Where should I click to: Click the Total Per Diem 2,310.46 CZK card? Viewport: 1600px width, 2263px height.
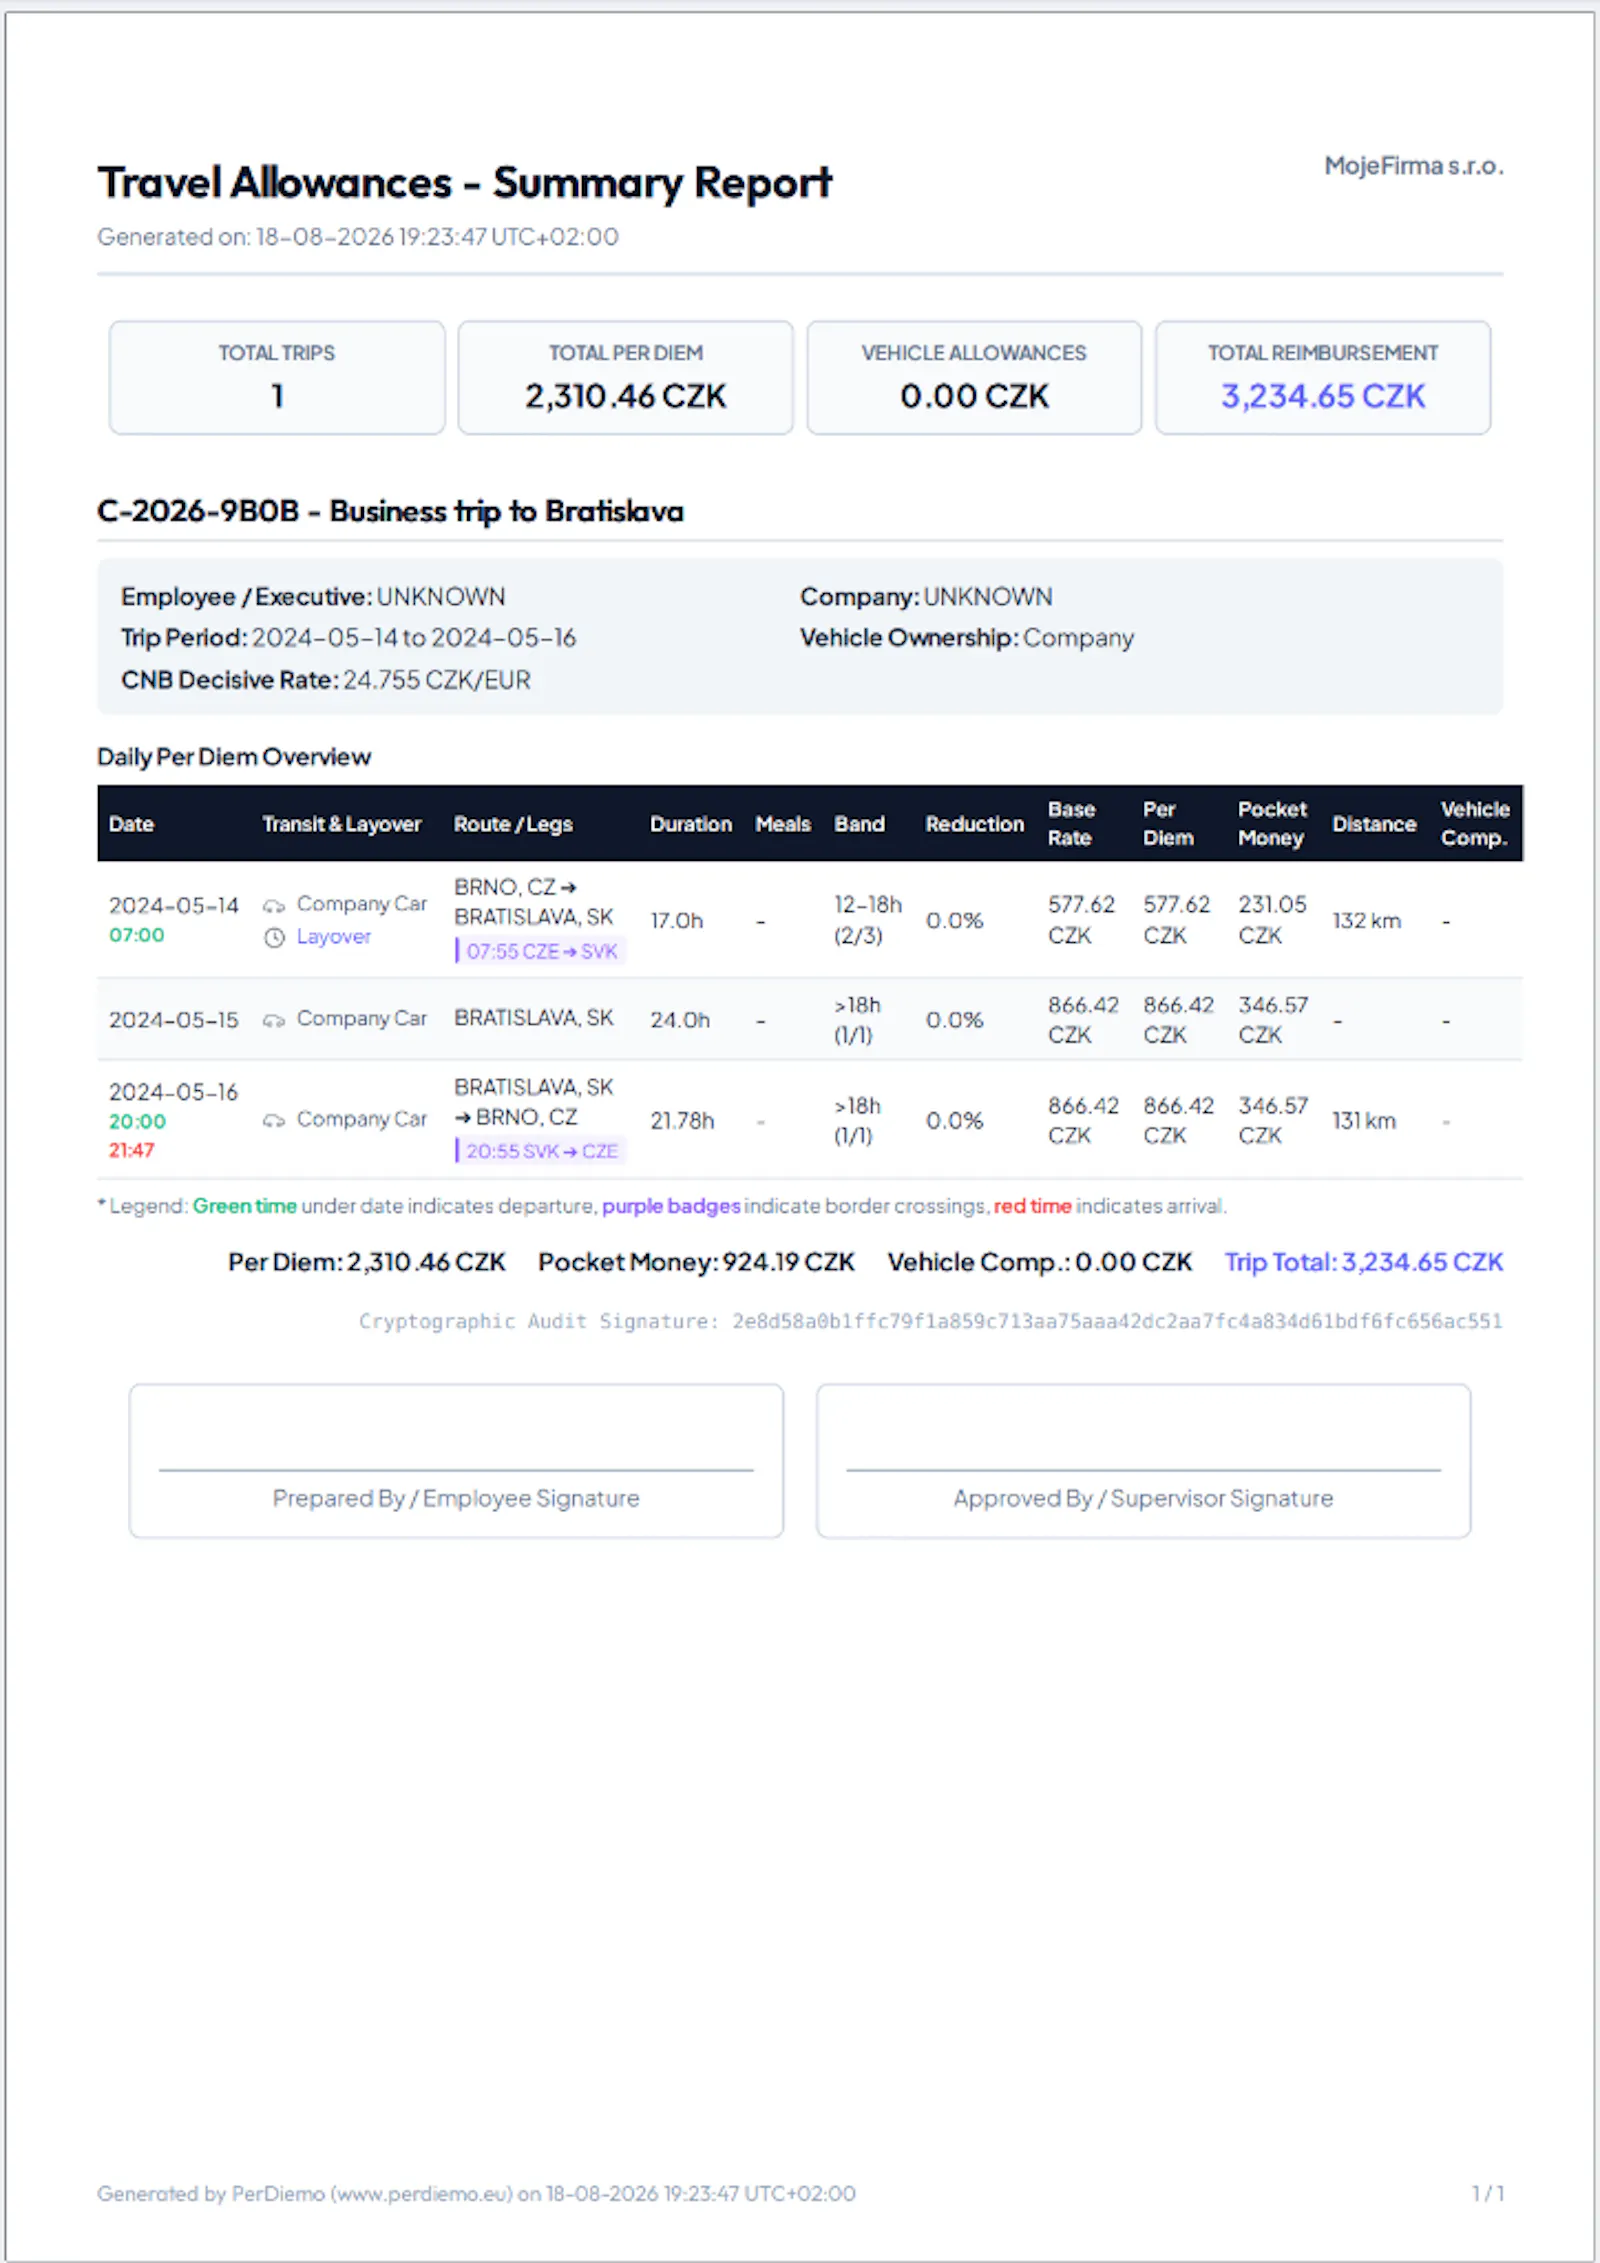tap(626, 378)
